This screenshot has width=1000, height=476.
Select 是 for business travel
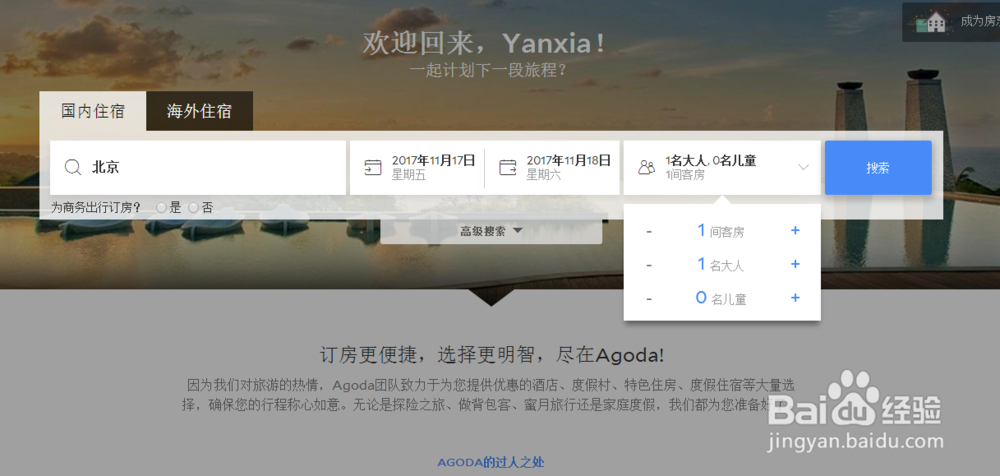click(x=161, y=208)
